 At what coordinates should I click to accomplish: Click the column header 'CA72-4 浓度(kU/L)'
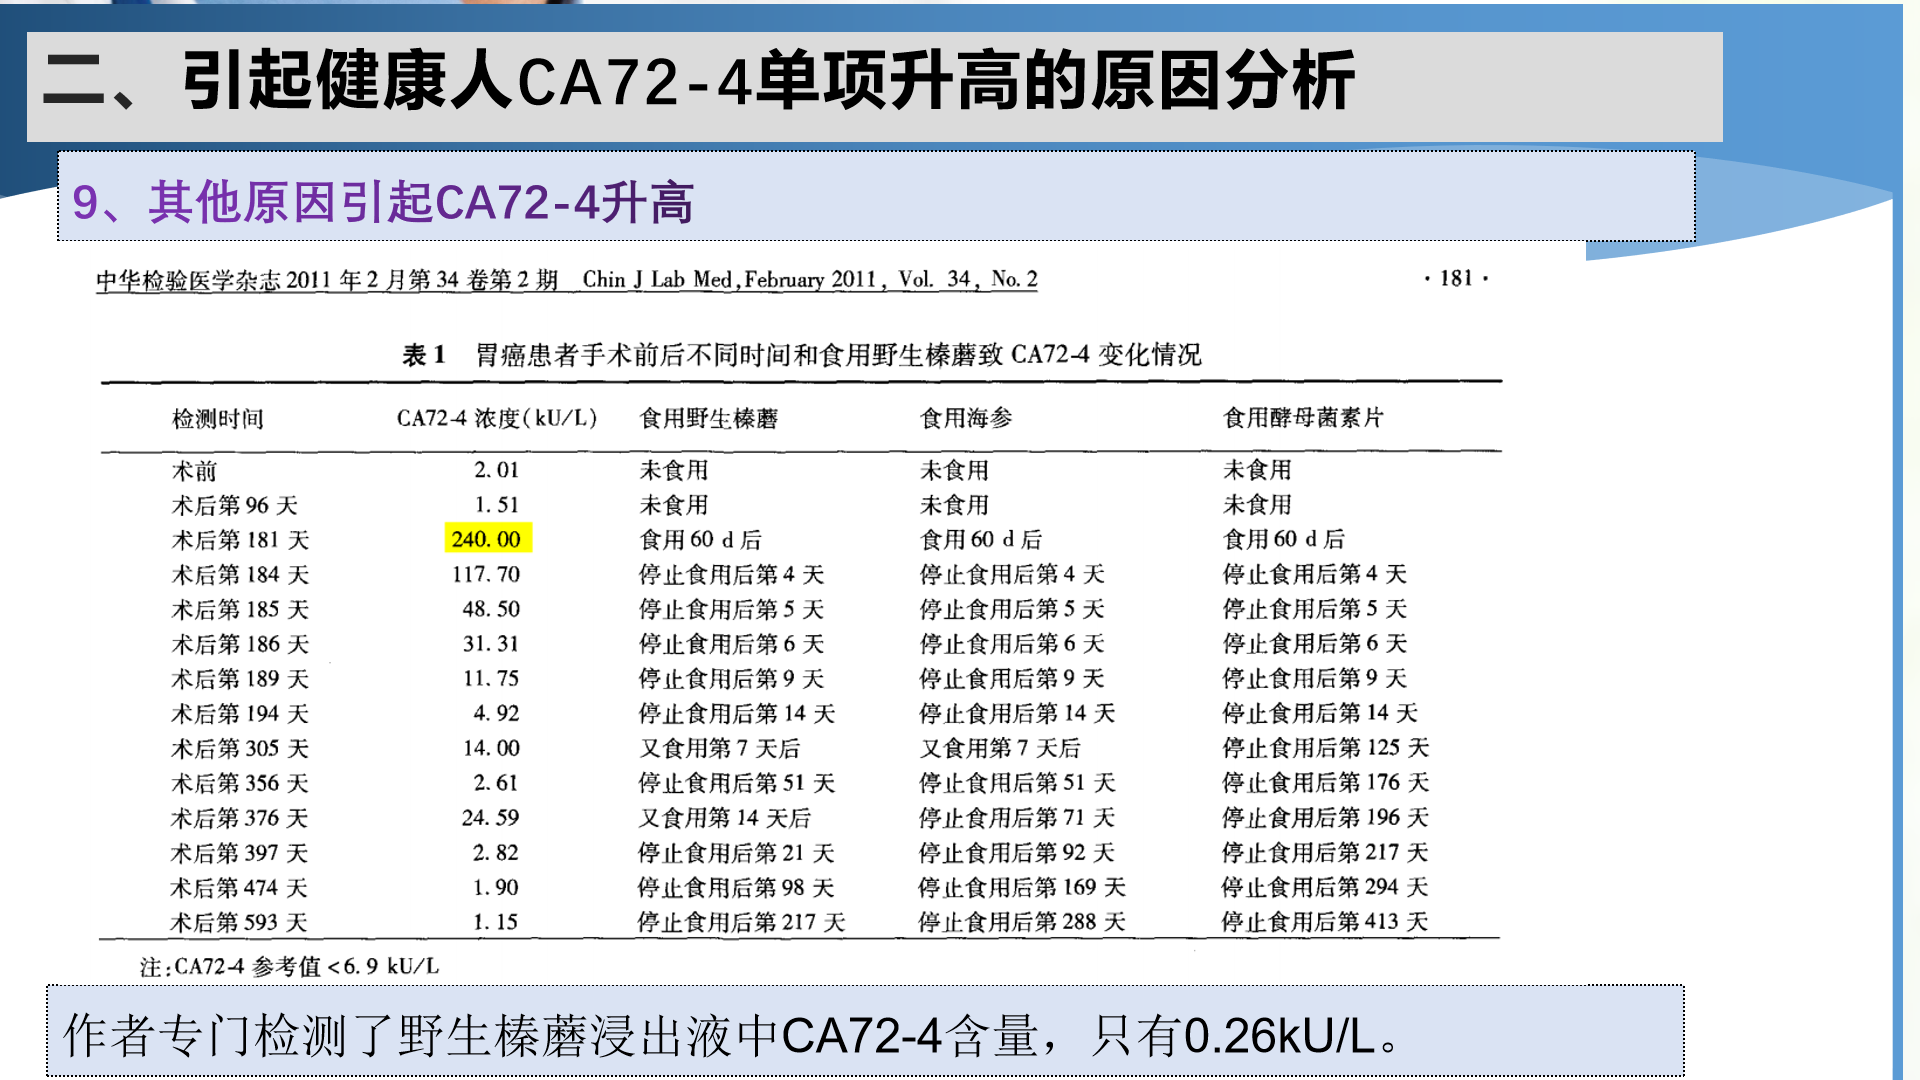496,419
